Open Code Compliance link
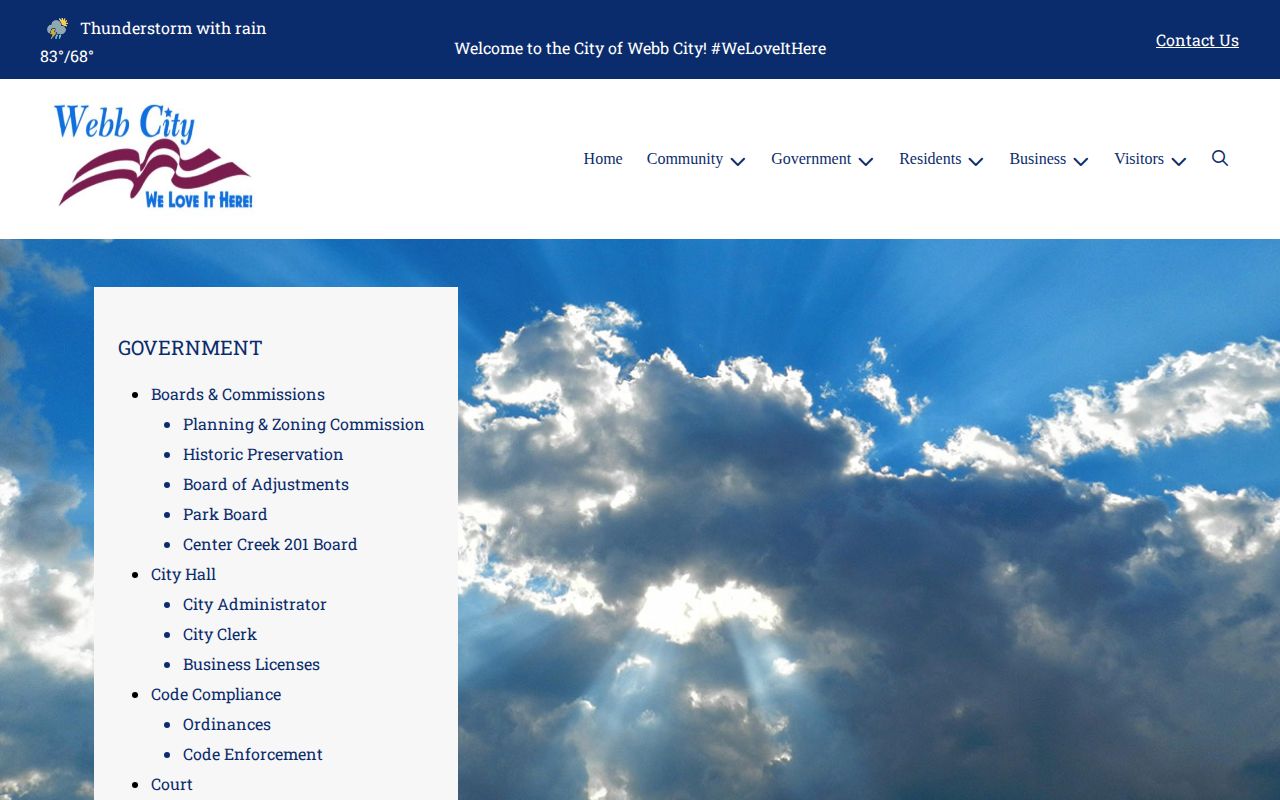Screen dimensions: 1280x800 coord(216,694)
